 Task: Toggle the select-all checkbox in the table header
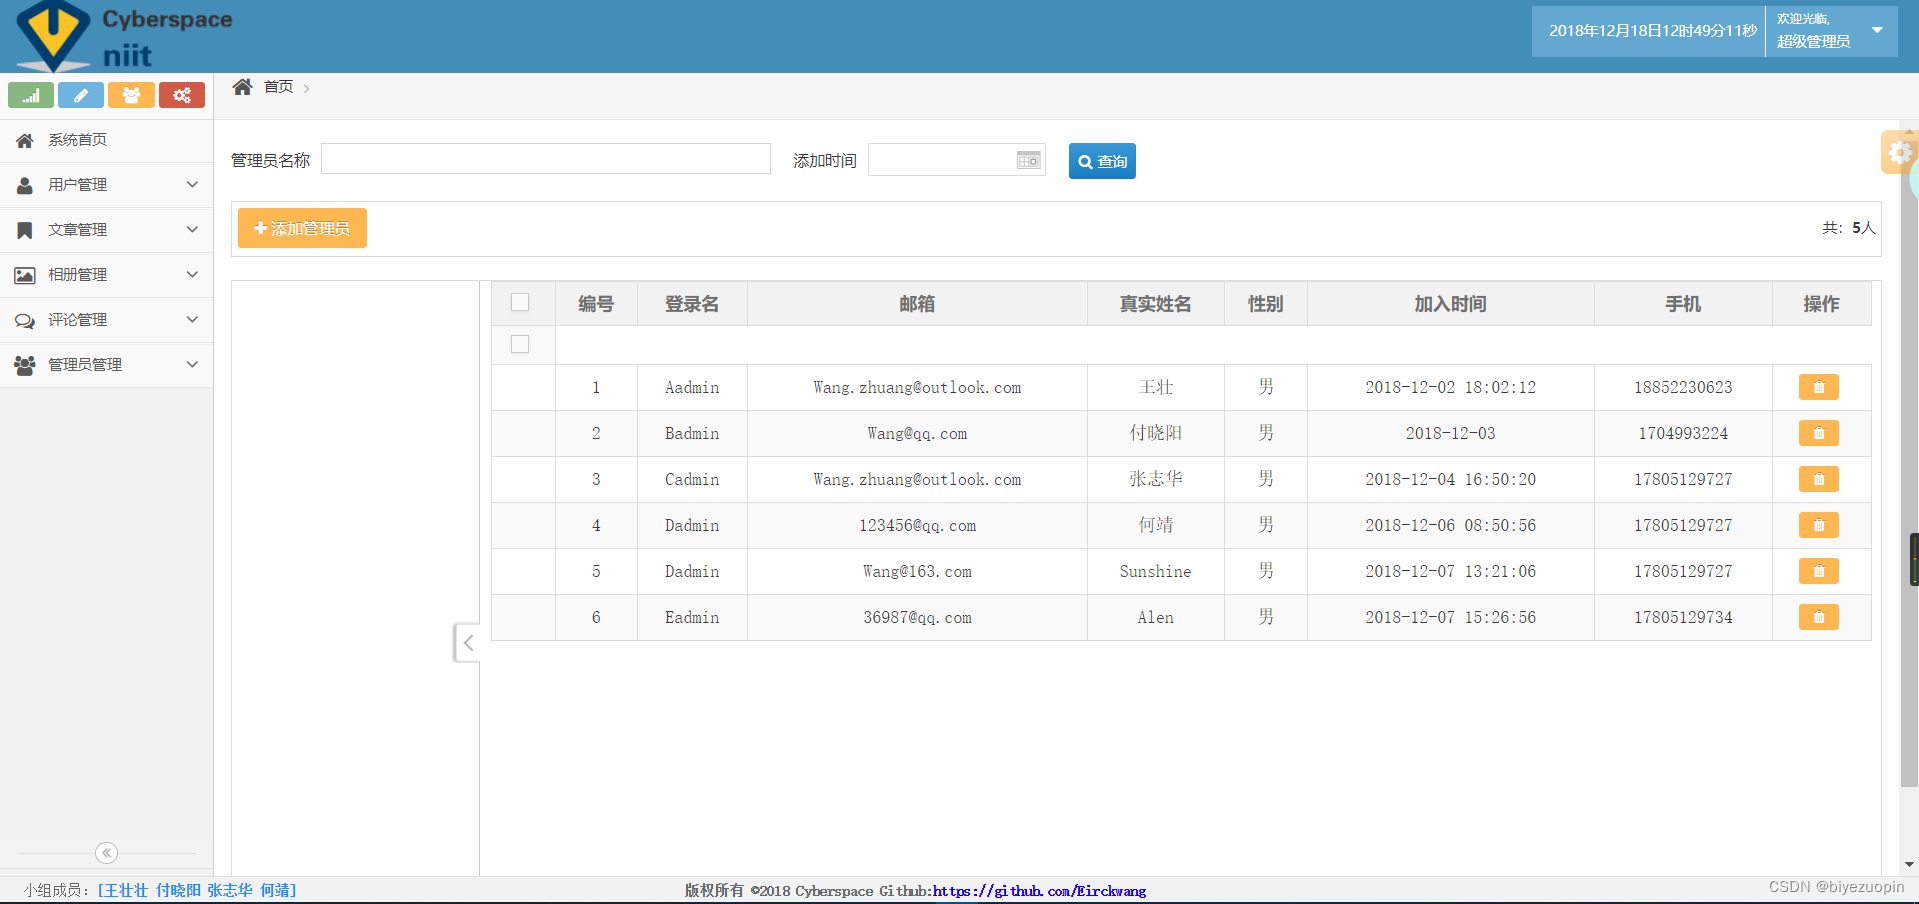(x=520, y=302)
